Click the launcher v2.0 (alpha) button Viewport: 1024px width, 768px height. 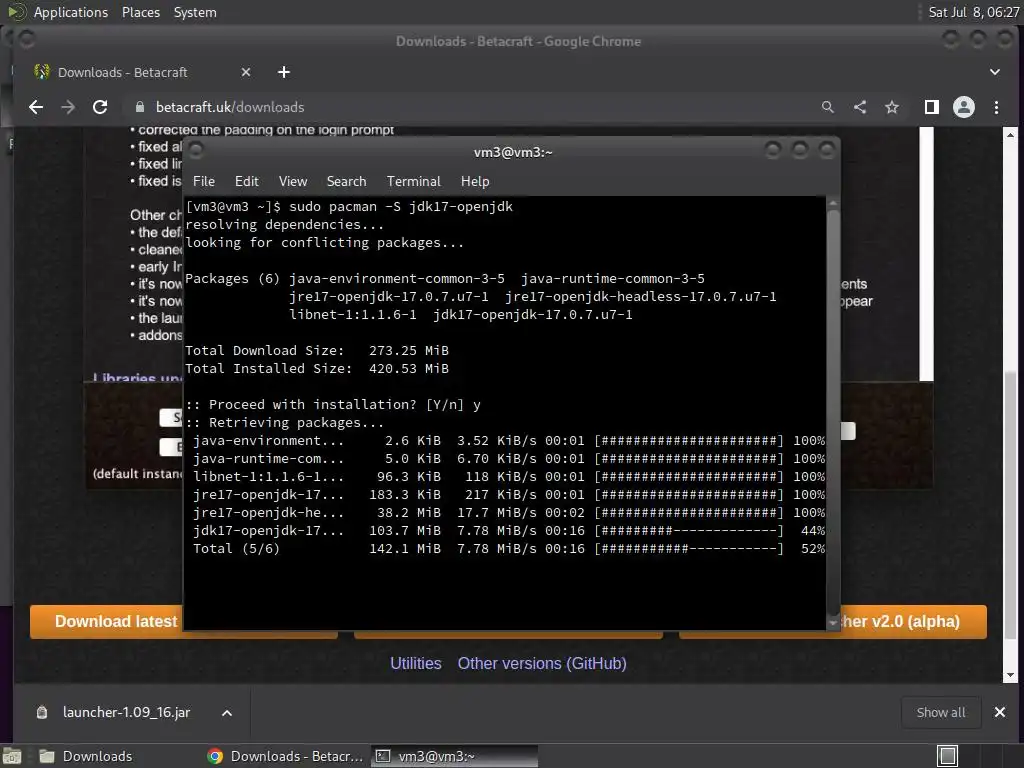(913, 622)
